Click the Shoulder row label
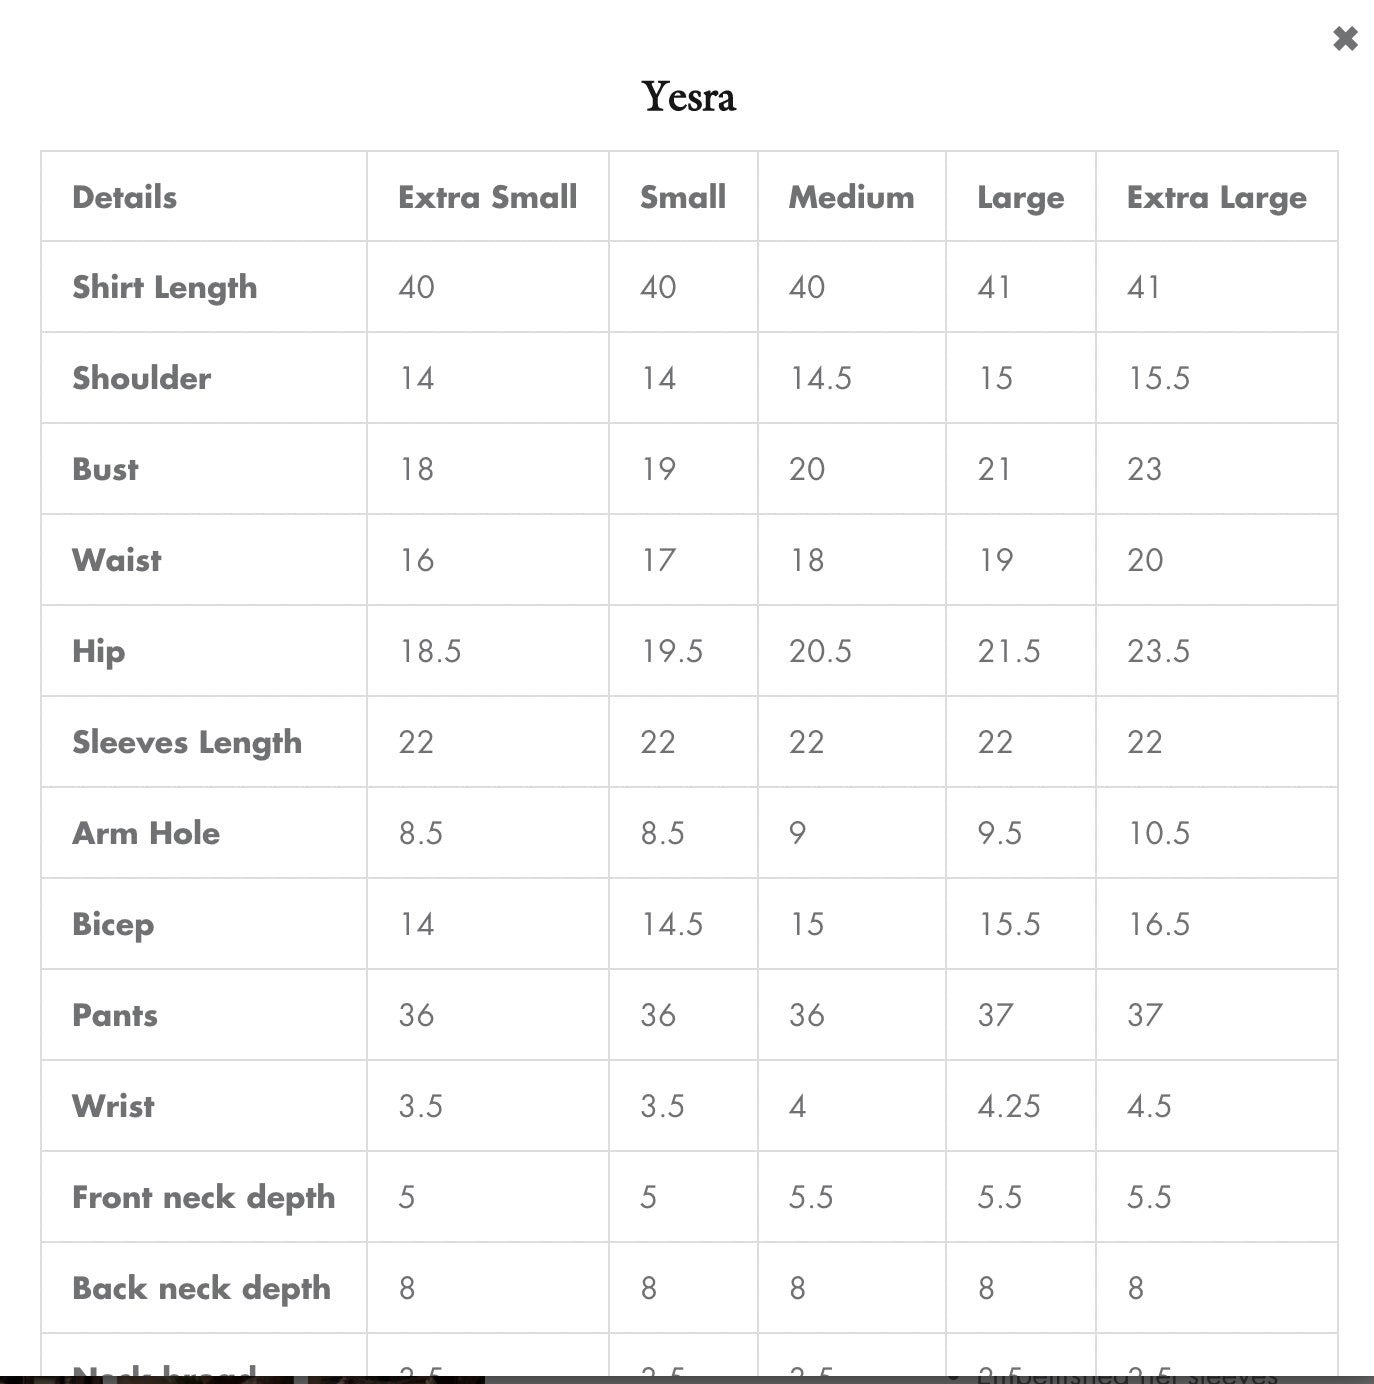 tap(141, 378)
